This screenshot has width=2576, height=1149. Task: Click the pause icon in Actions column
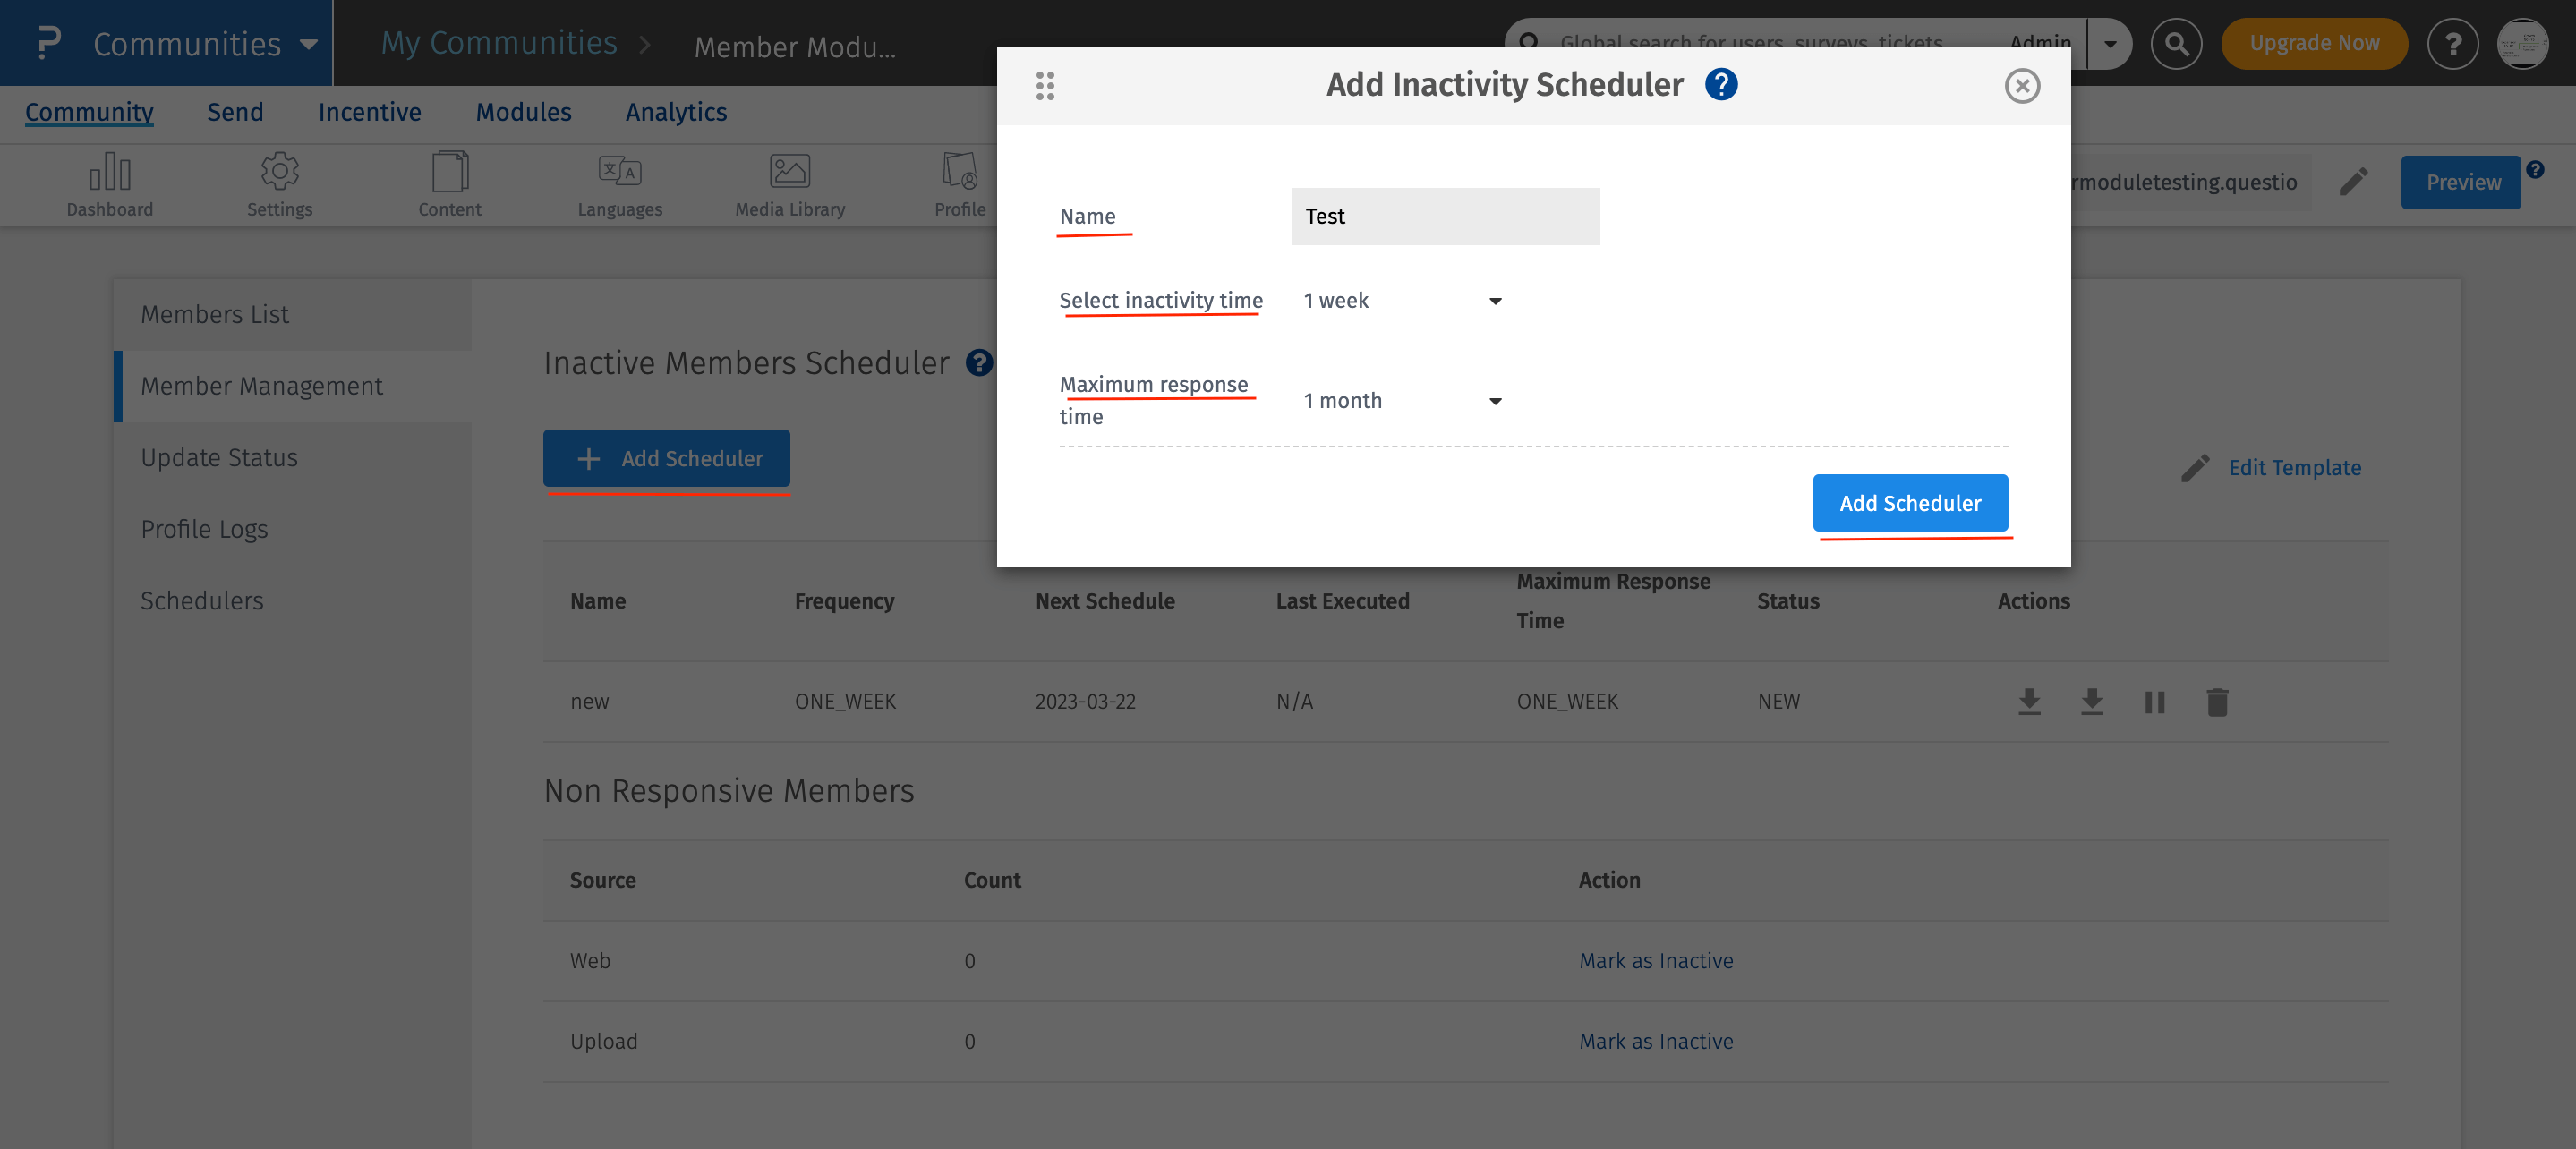pyautogui.click(x=2154, y=702)
